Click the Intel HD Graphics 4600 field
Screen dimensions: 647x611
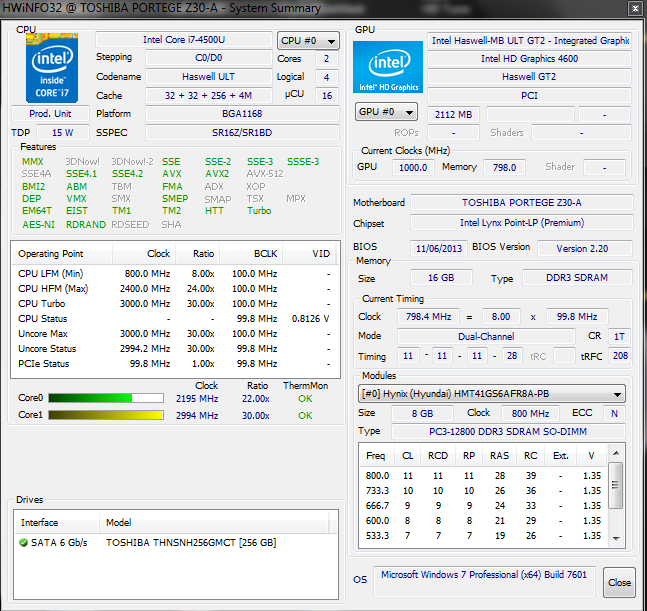pos(529,59)
